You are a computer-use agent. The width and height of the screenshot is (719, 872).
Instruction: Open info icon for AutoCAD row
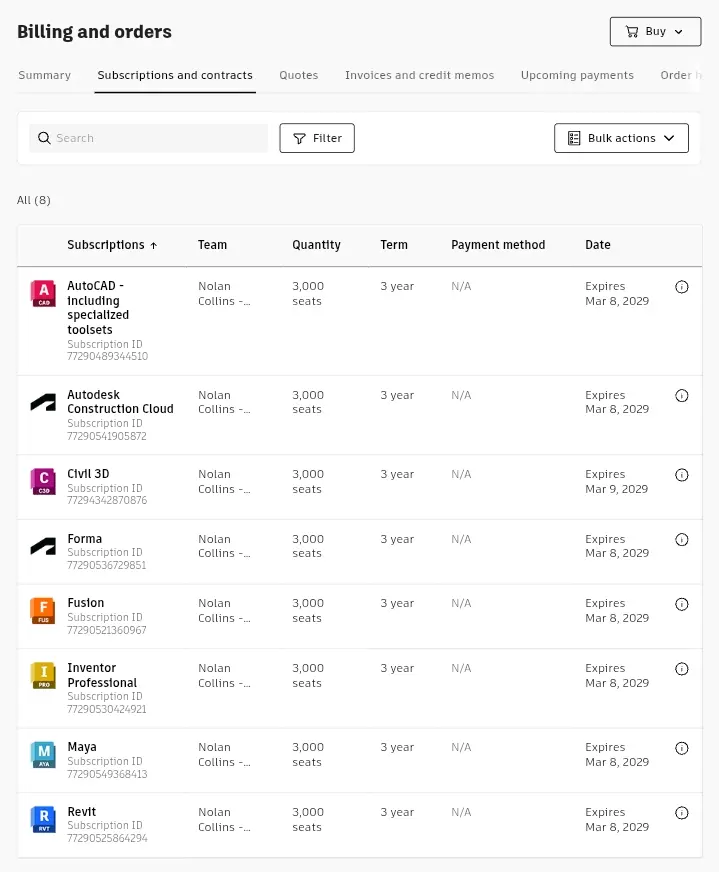[682, 287]
